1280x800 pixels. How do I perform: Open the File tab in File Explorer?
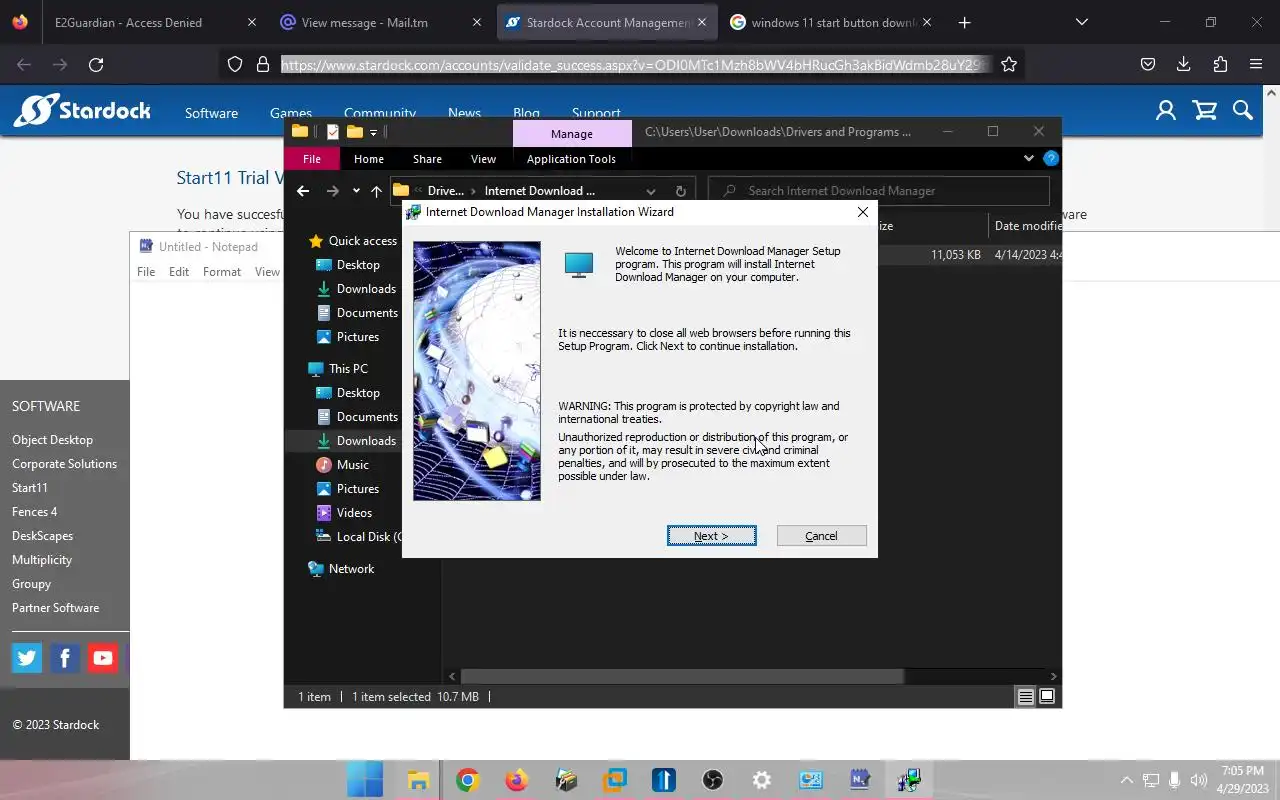click(x=312, y=159)
